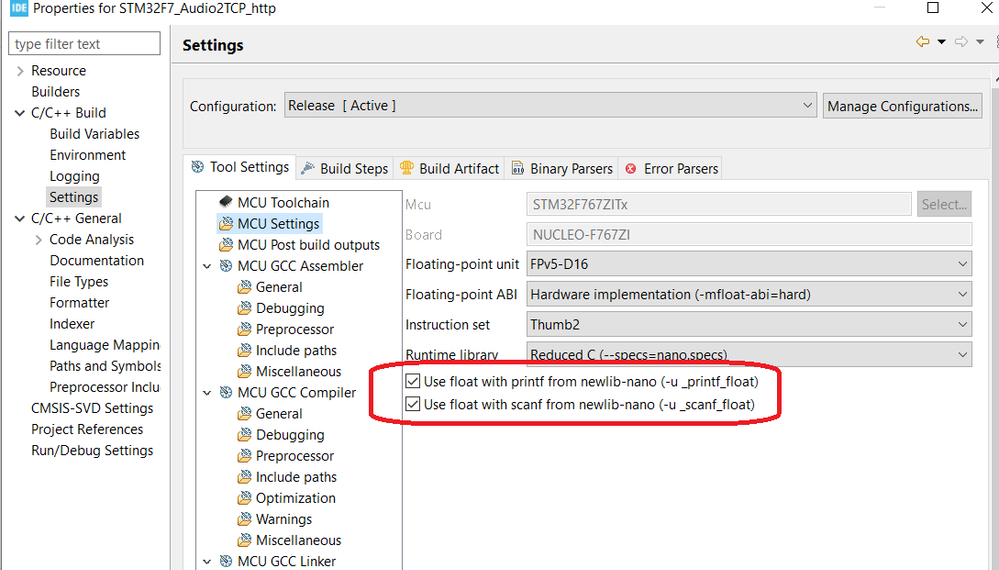Open the Floating-point unit dropdown

coord(749,264)
